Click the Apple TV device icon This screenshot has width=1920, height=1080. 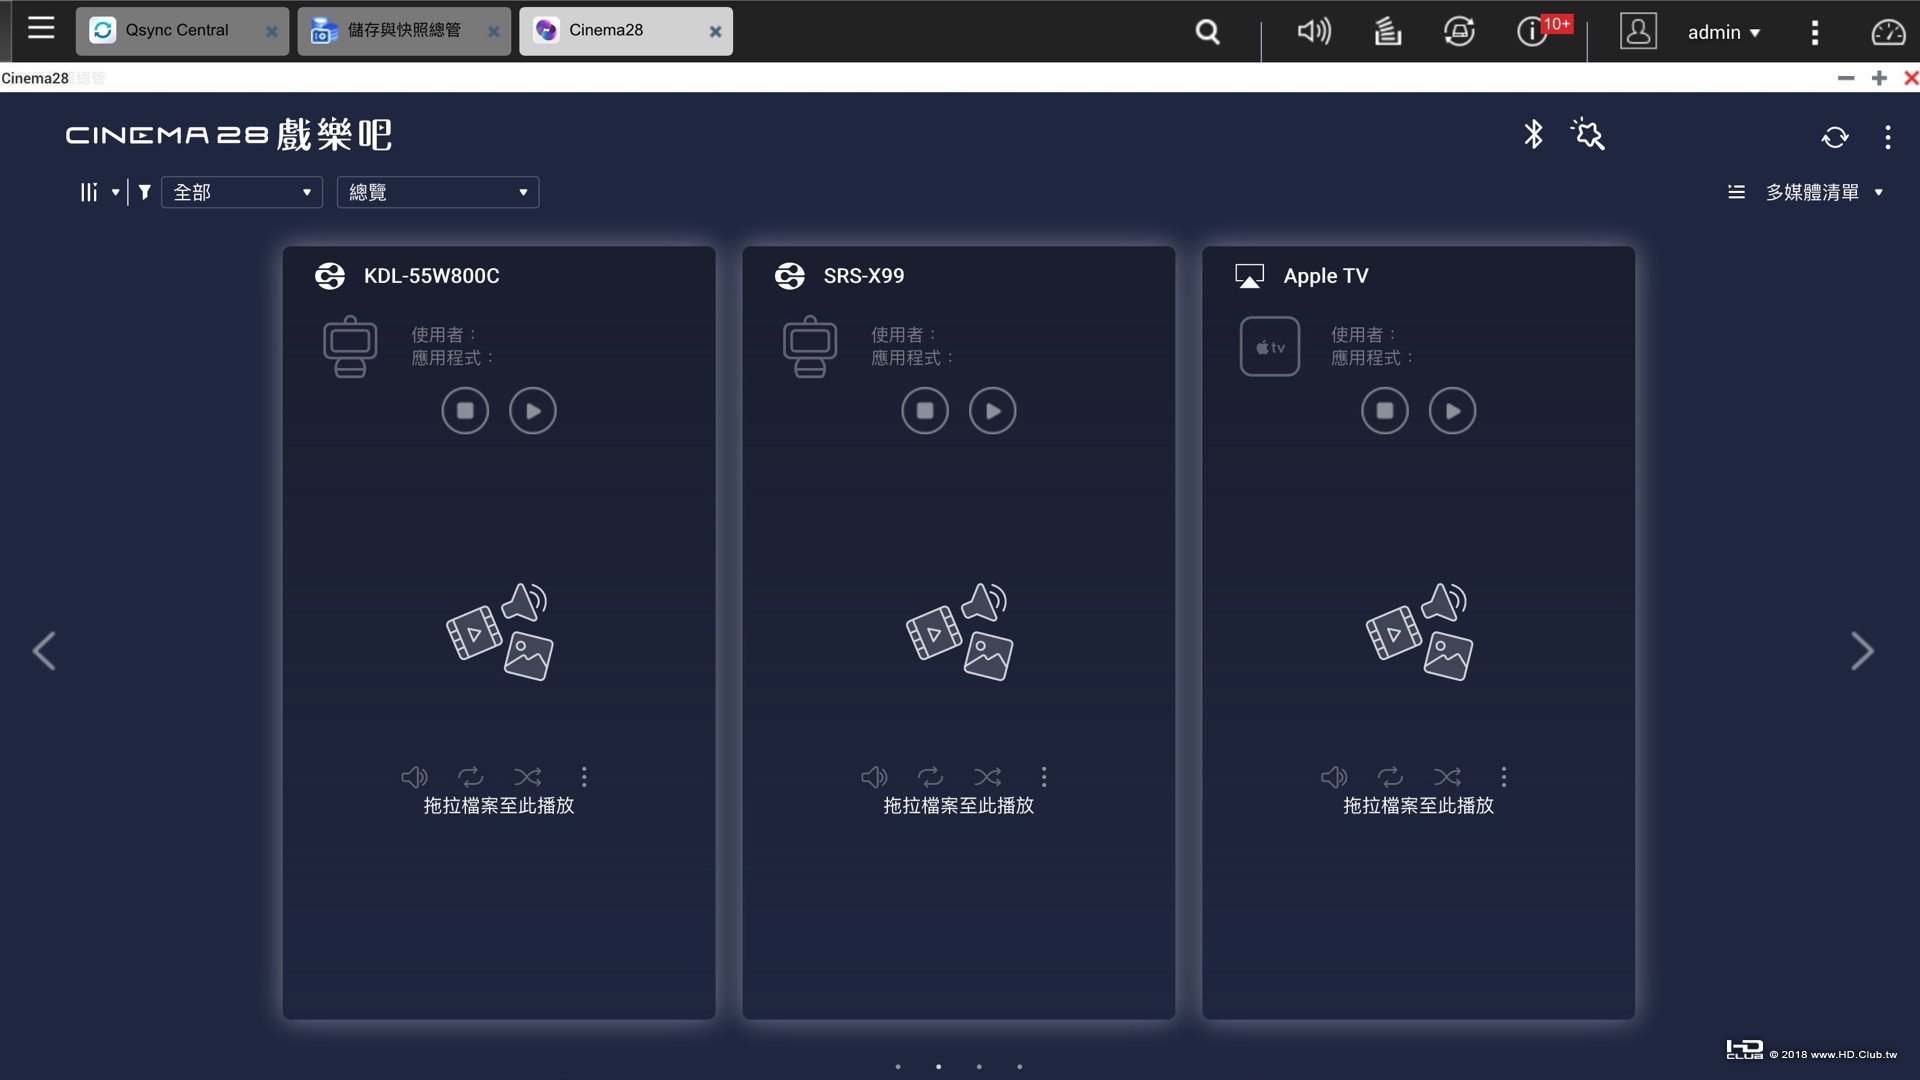click(1269, 347)
